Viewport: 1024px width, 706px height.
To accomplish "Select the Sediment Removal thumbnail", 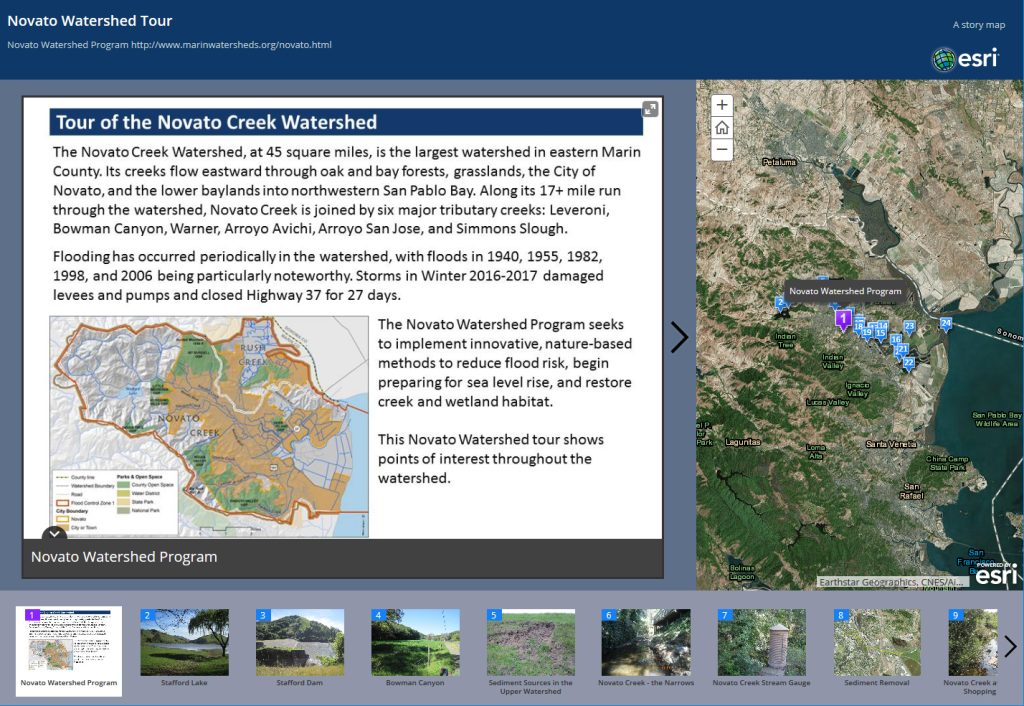I will point(877,640).
